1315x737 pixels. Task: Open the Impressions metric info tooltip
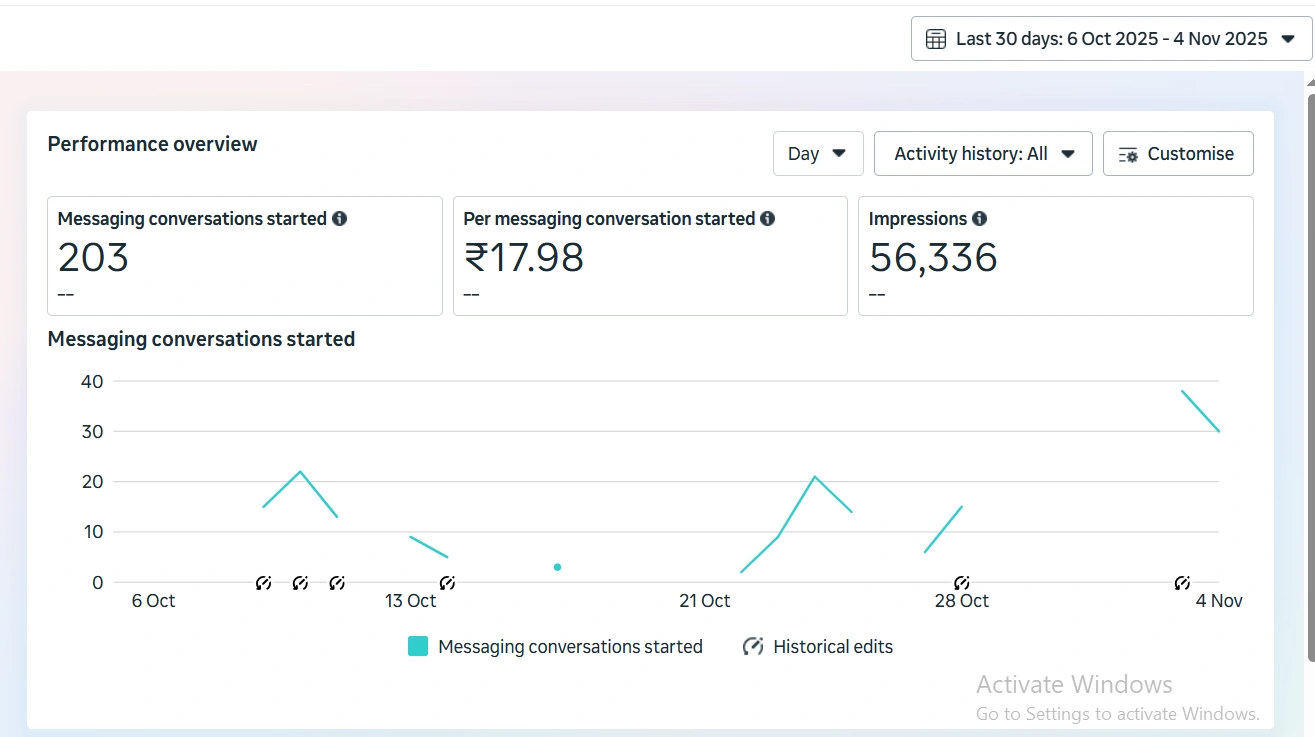coord(979,218)
